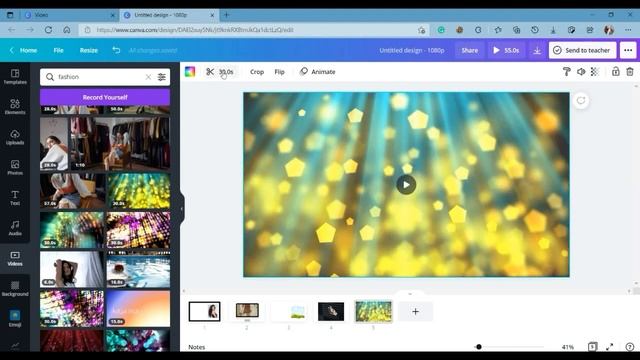The height and width of the screenshot is (360, 640).
Task: Open the browser profile avatar
Action: (609, 30)
